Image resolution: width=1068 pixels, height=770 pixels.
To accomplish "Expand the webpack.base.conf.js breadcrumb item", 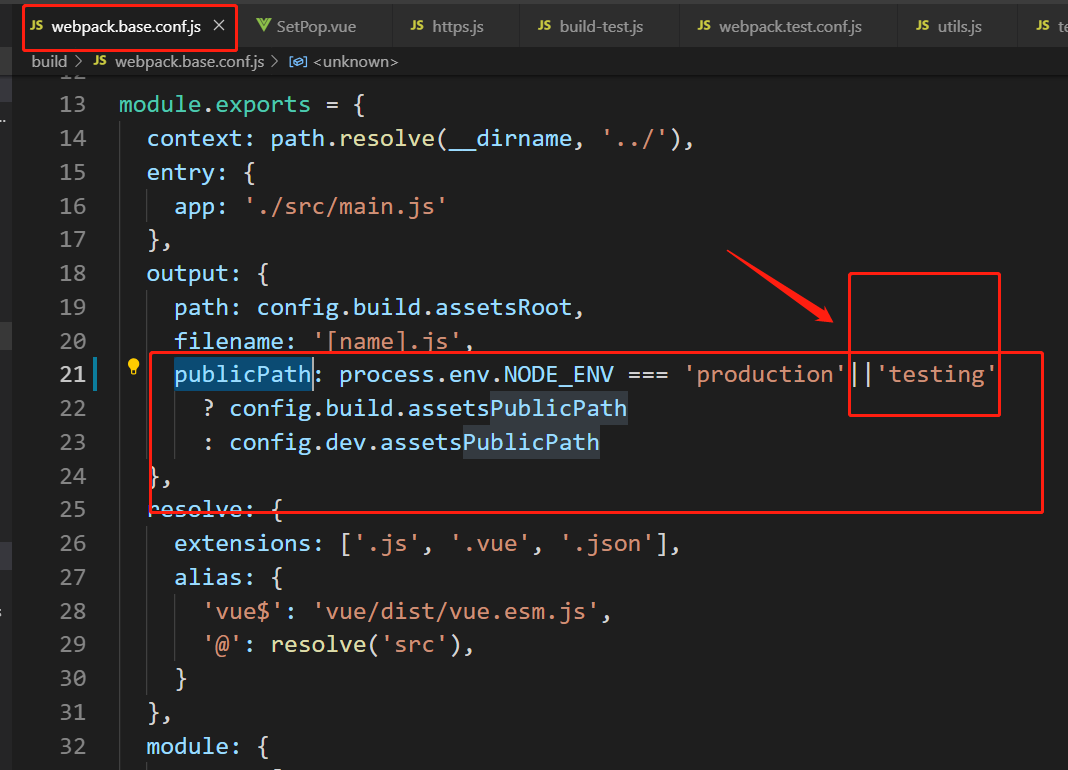I will pyautogui.click(x=189, y=62).
